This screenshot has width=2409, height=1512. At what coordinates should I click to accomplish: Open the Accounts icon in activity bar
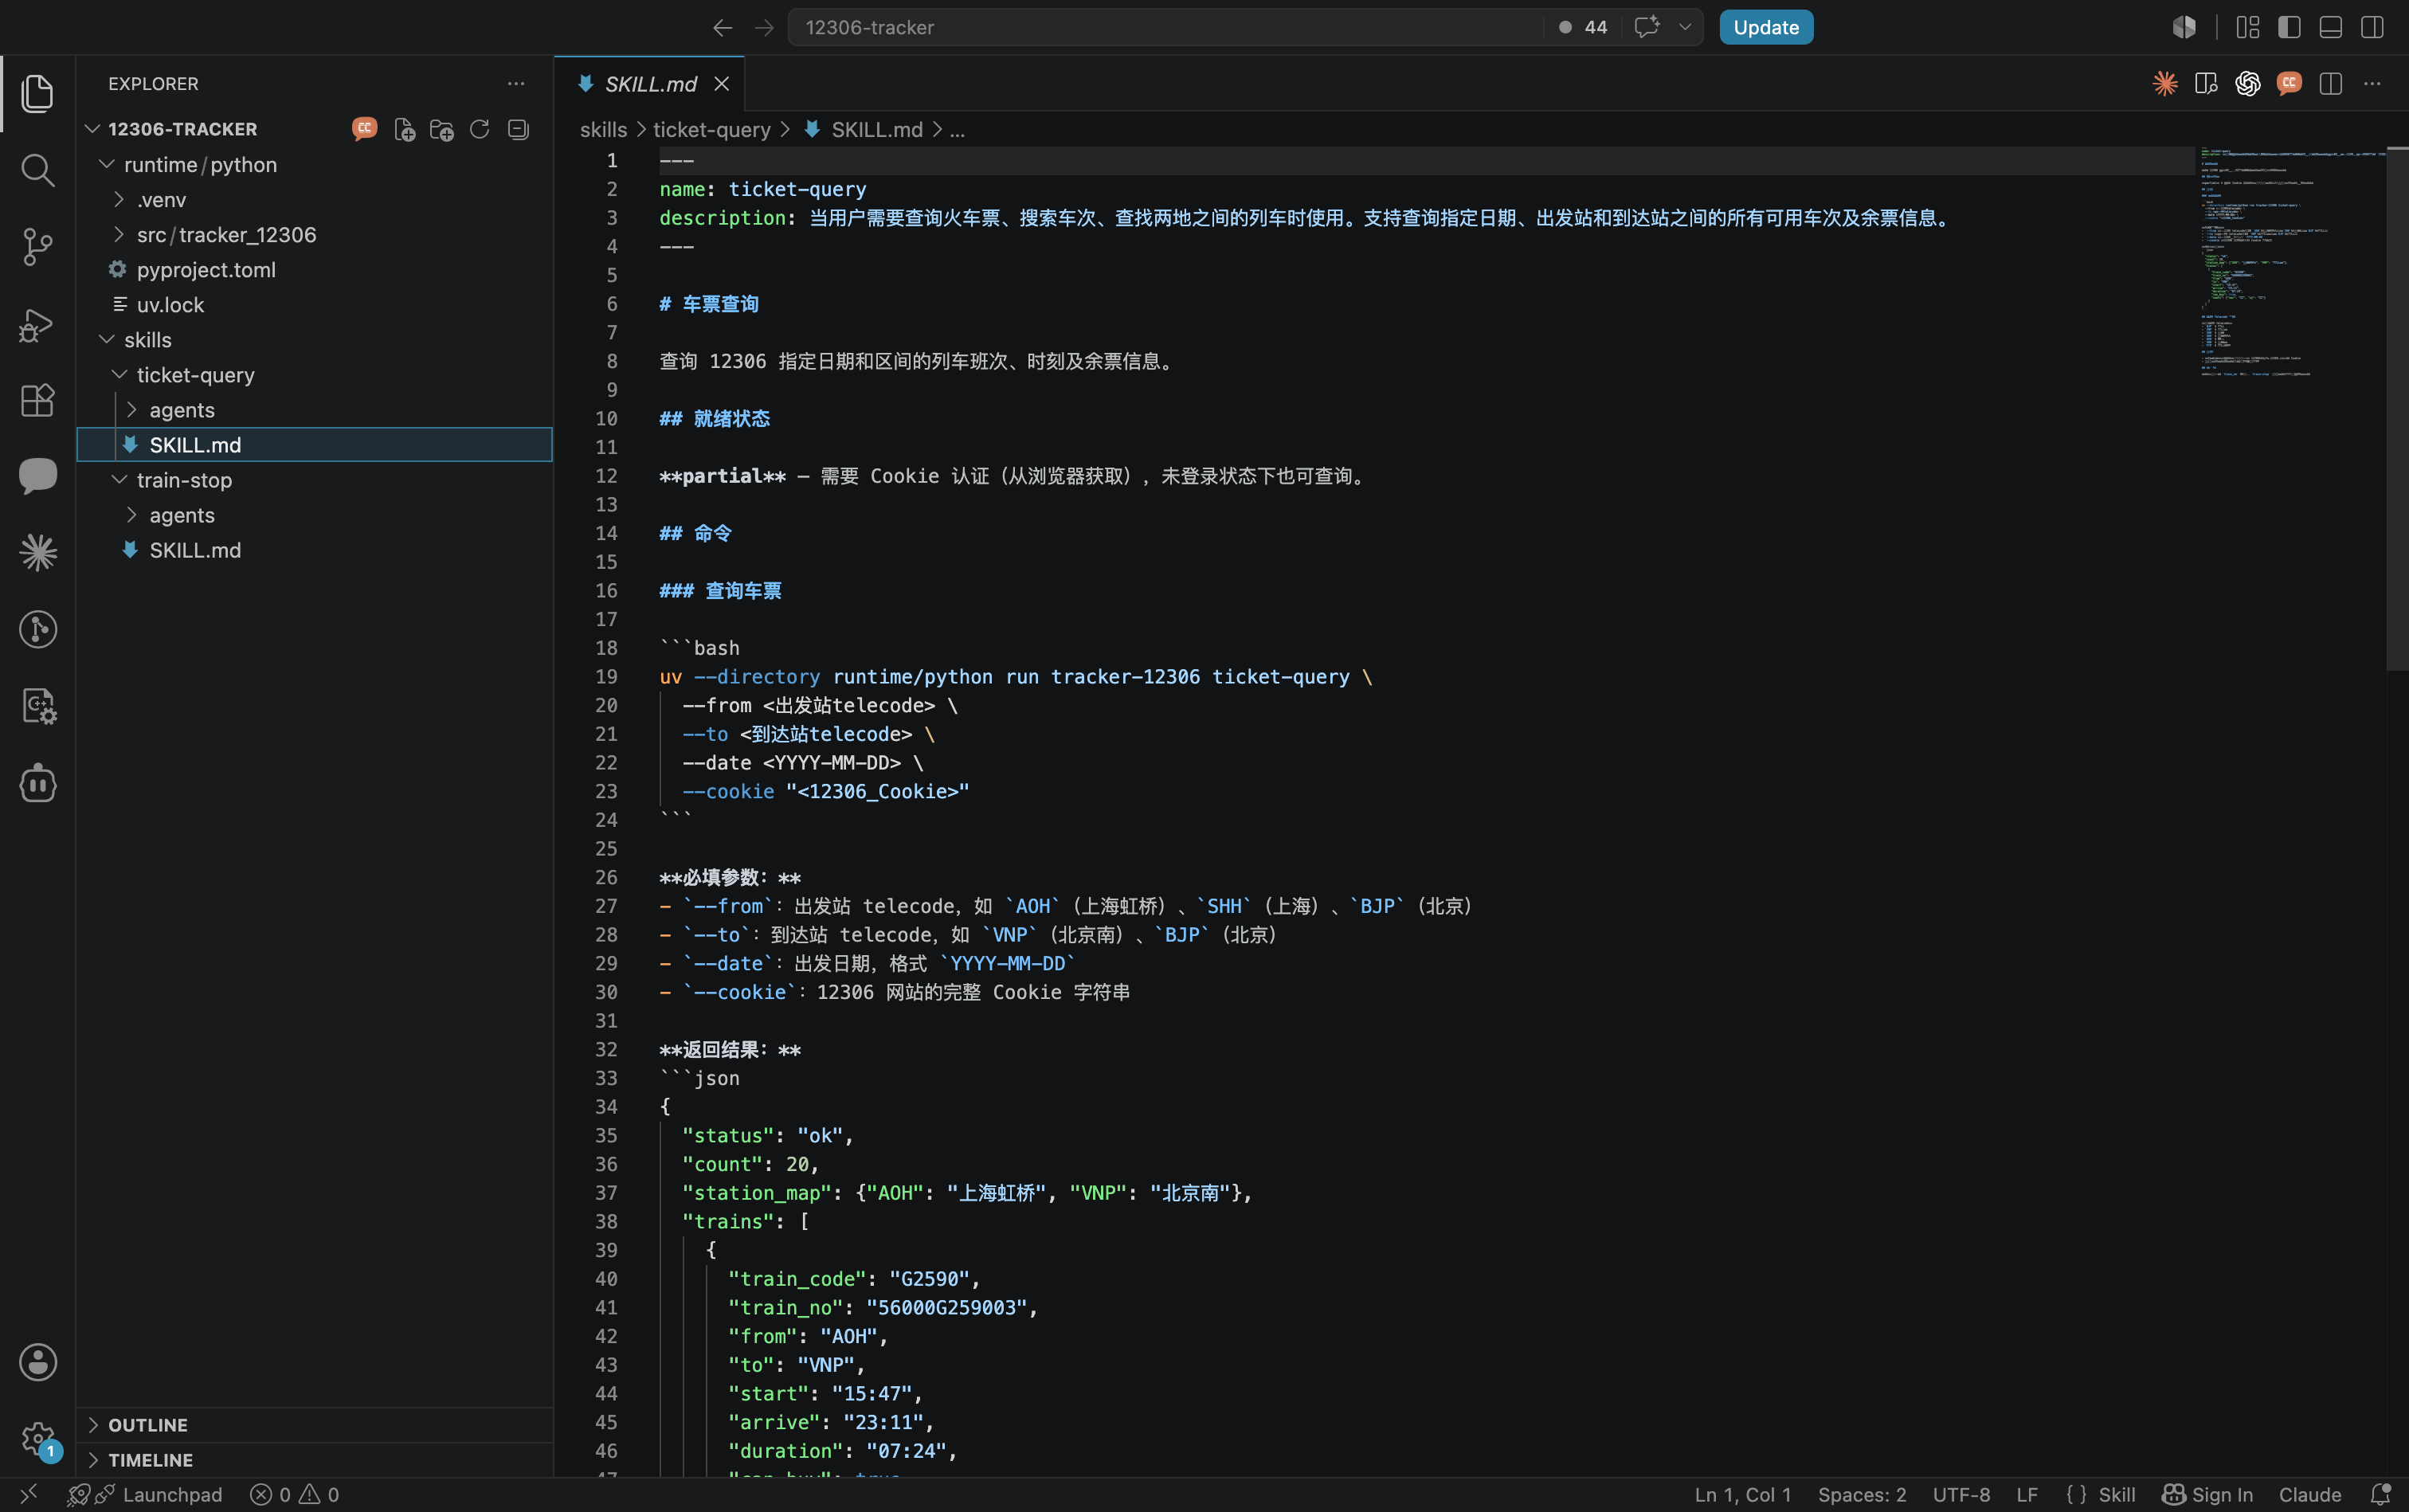click(x=38, y=1362)
